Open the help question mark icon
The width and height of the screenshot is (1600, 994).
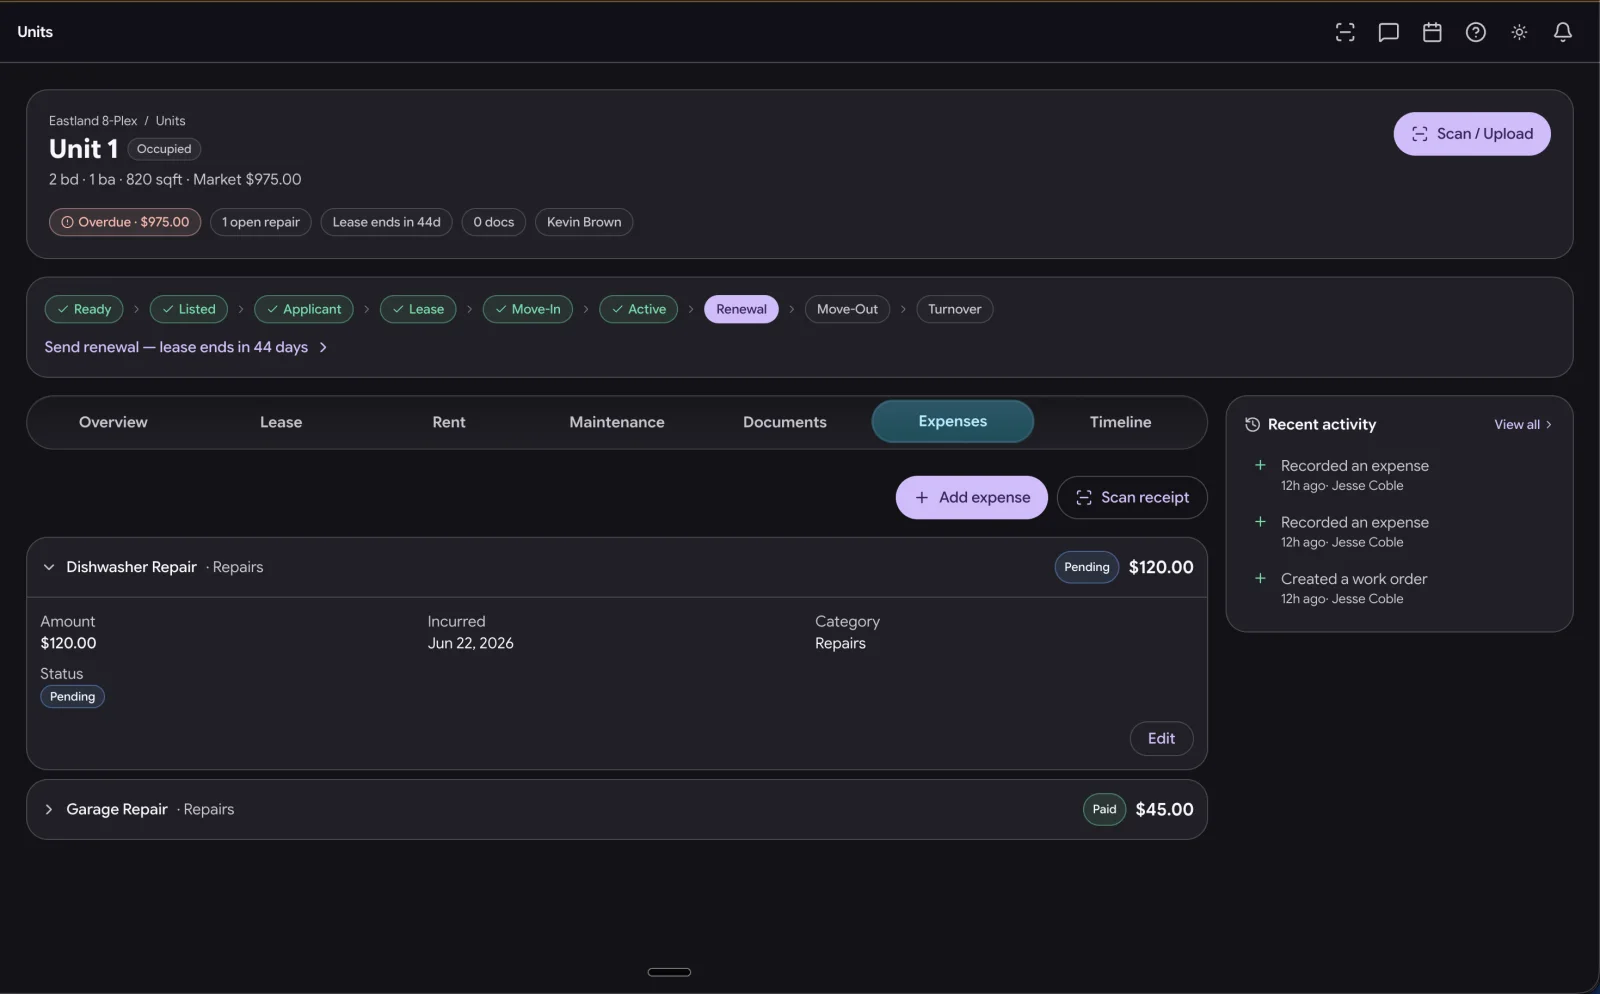click(1475, 32)
